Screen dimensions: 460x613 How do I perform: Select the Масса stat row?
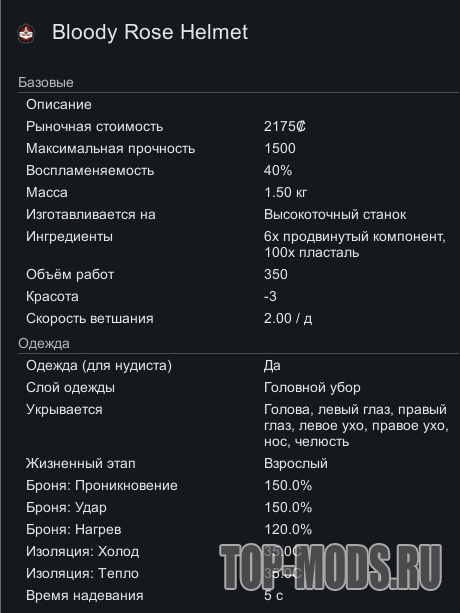tap(238, 192)
